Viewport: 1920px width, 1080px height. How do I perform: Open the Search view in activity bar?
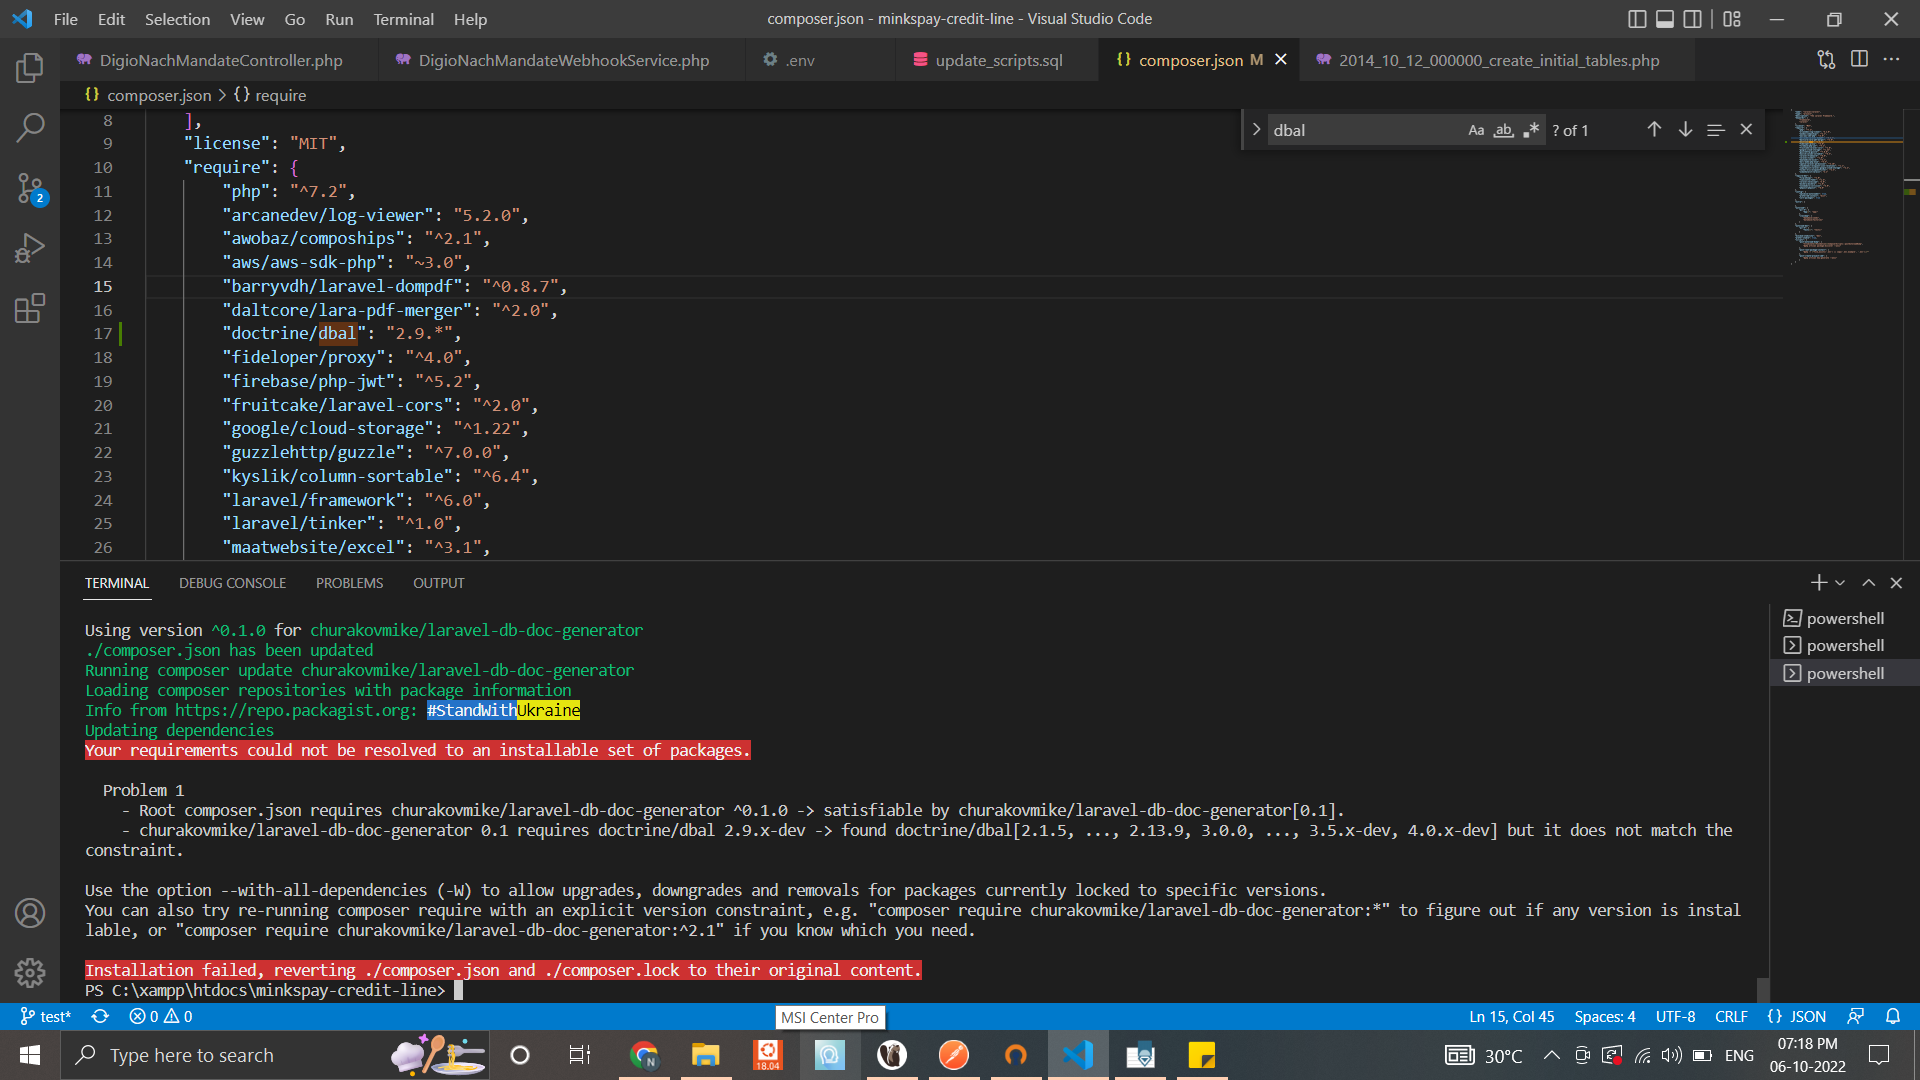pos(30,128)
